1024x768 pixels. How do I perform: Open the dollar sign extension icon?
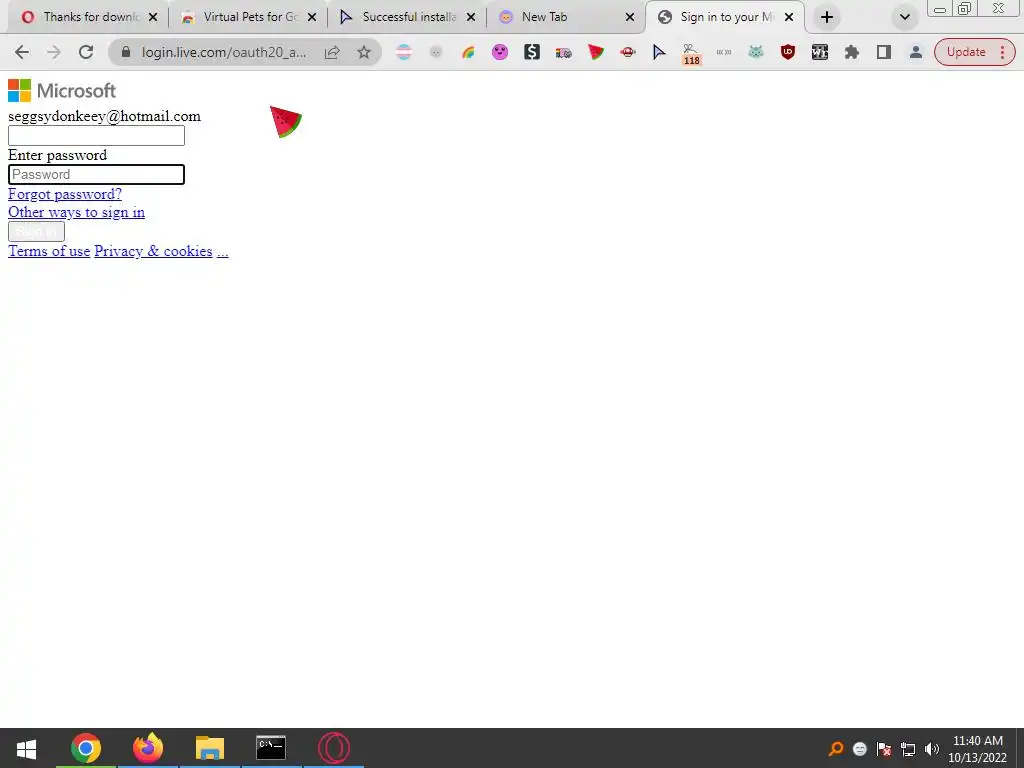pyautogui.click(x=532, y=52)
